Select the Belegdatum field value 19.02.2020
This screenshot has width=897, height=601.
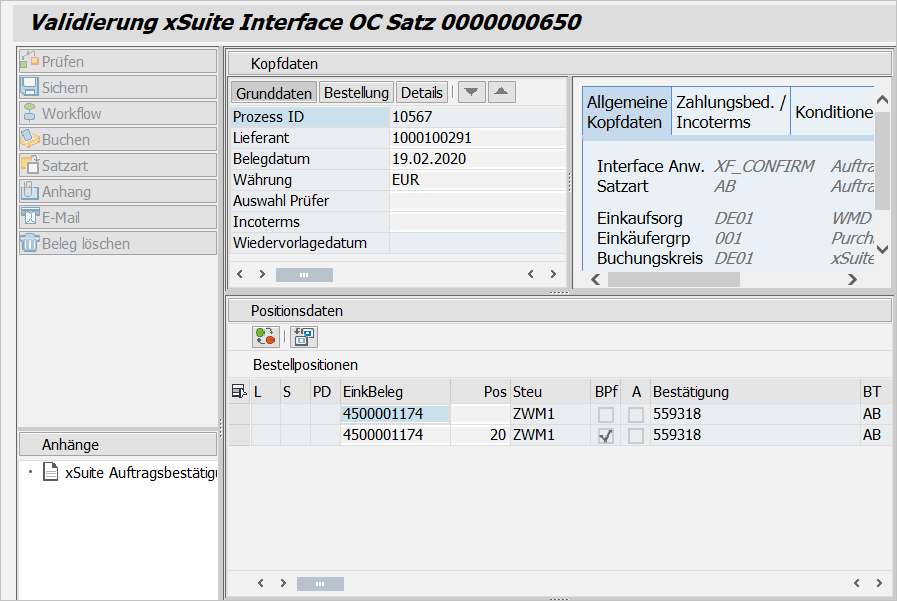[x=477, y=159]
